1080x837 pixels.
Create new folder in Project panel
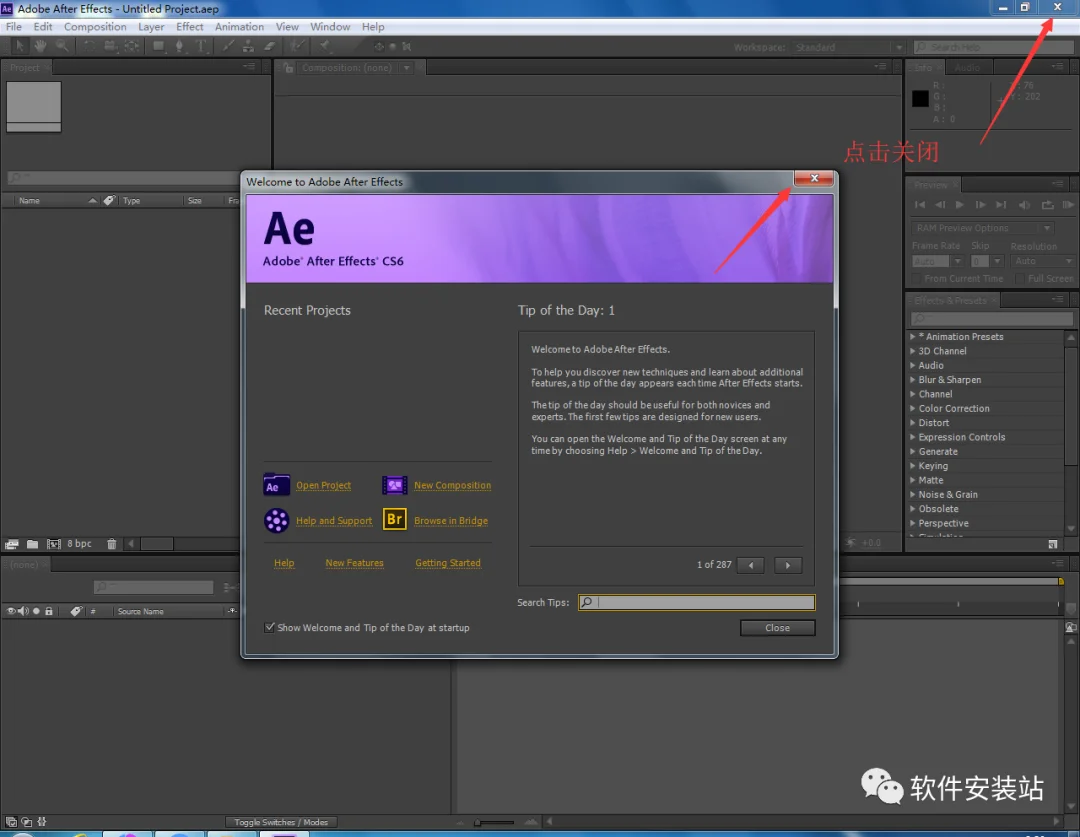32,544
